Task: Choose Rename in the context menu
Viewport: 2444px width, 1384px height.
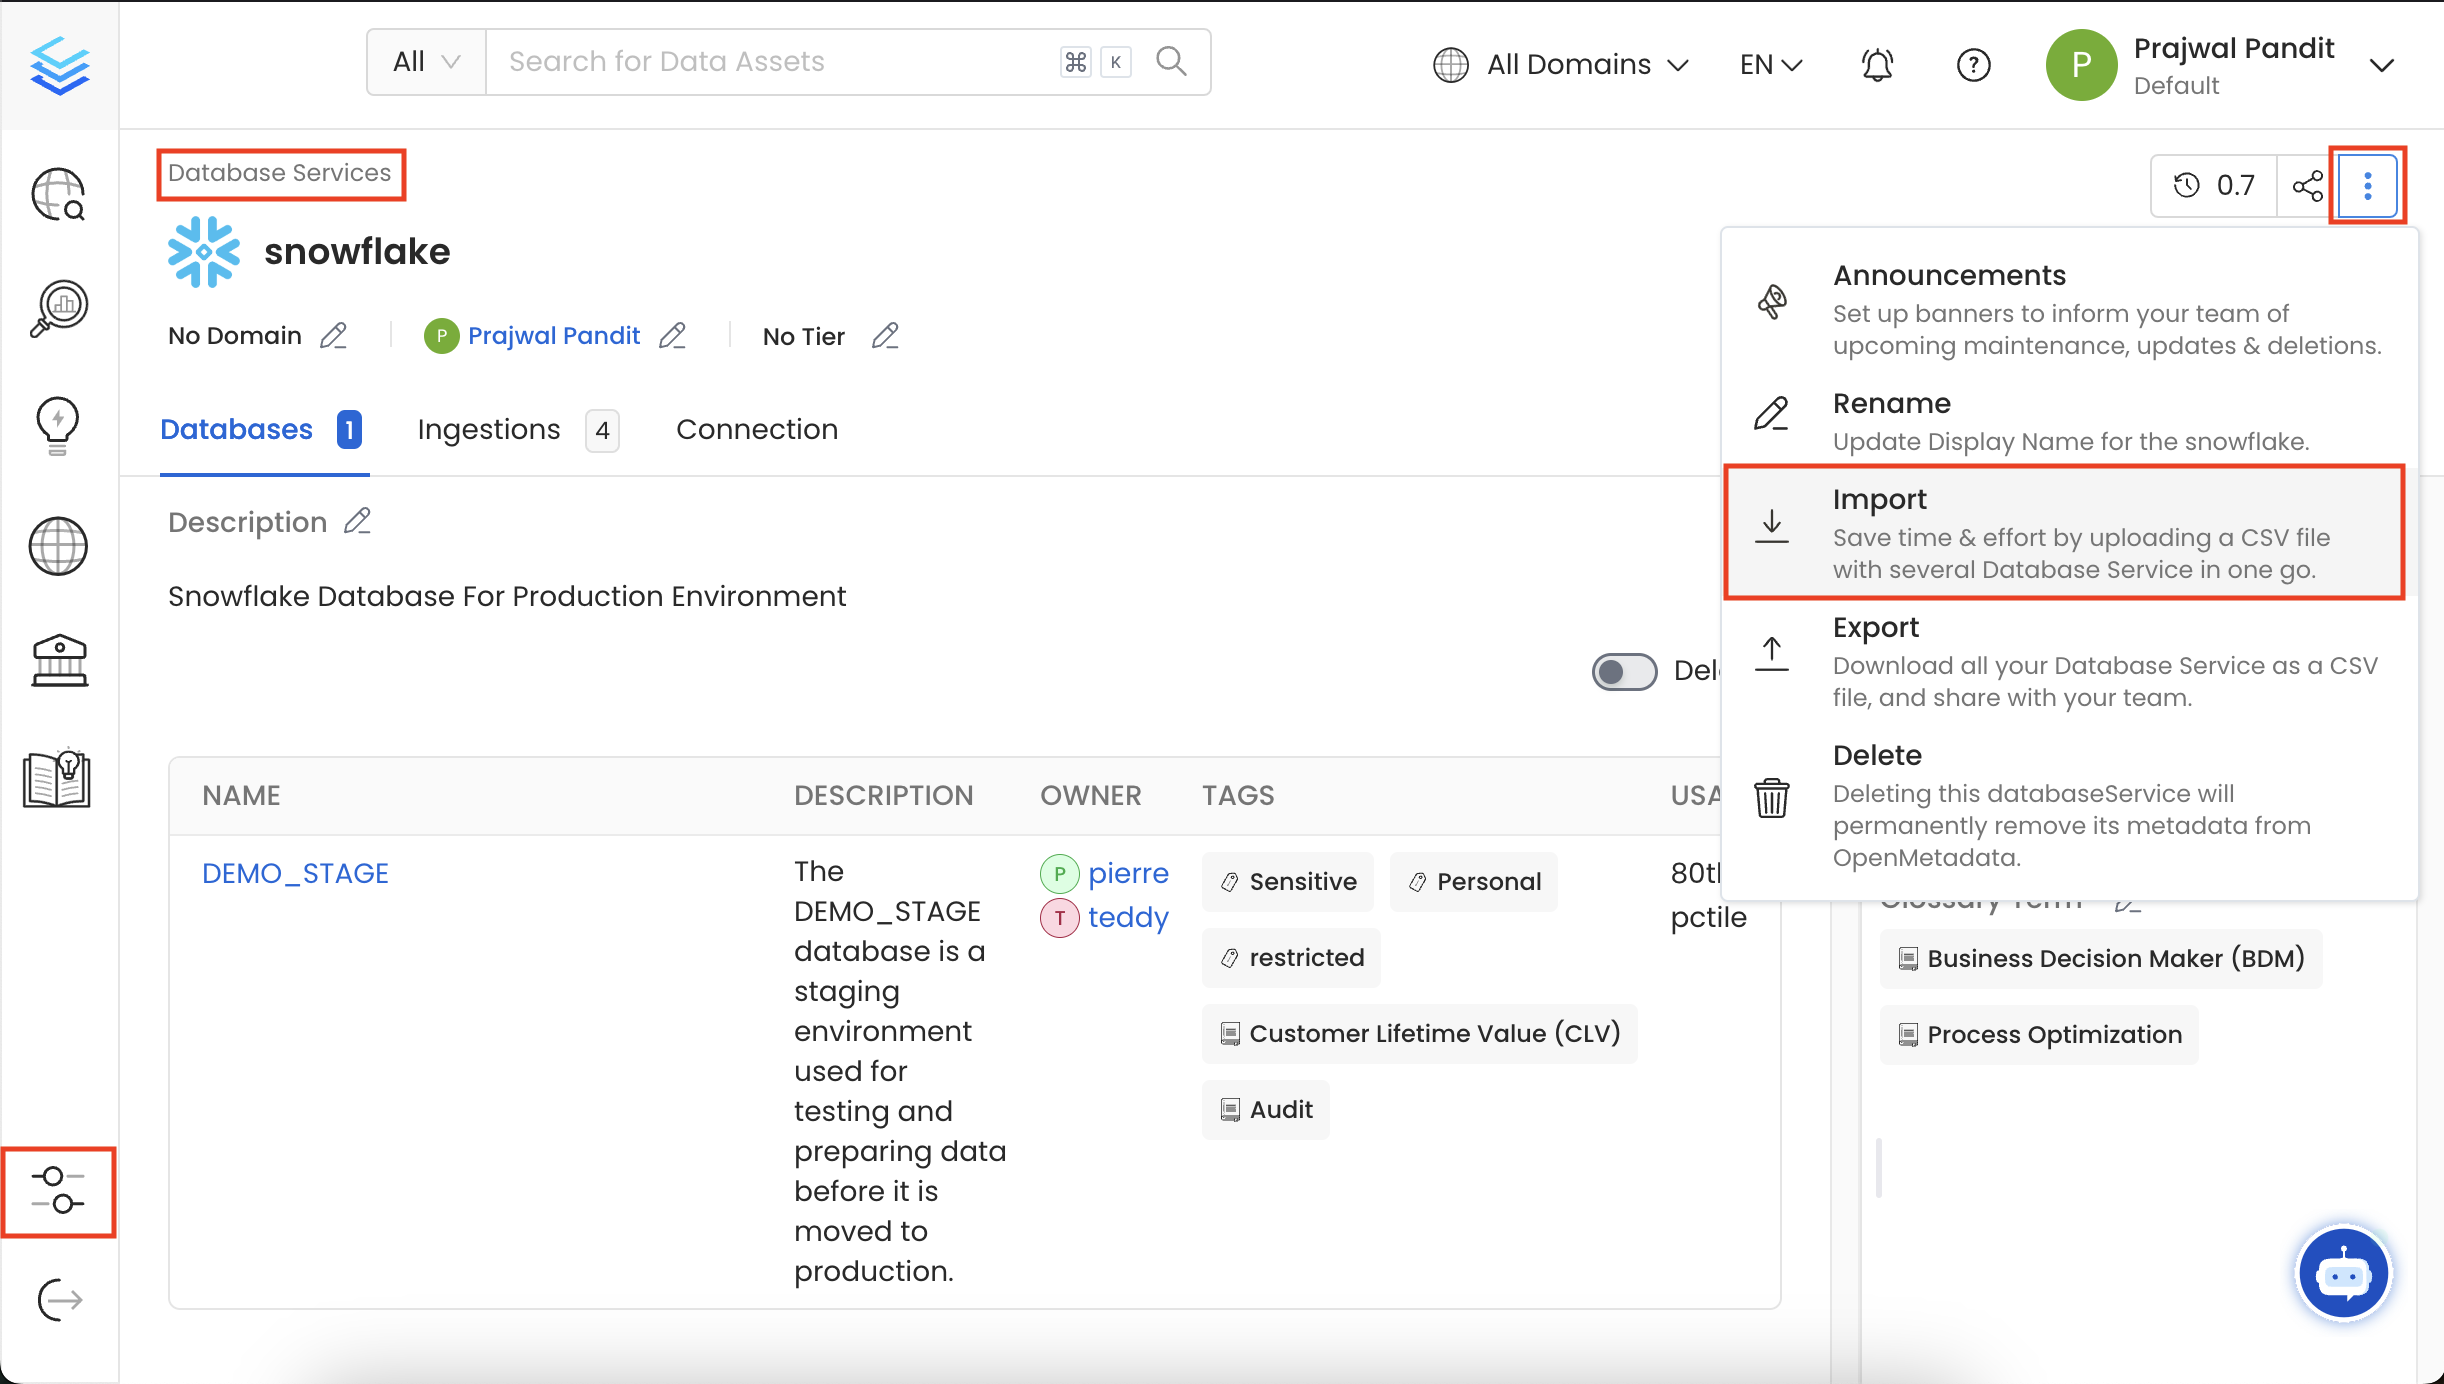Action: click(x=1890, y=403)
